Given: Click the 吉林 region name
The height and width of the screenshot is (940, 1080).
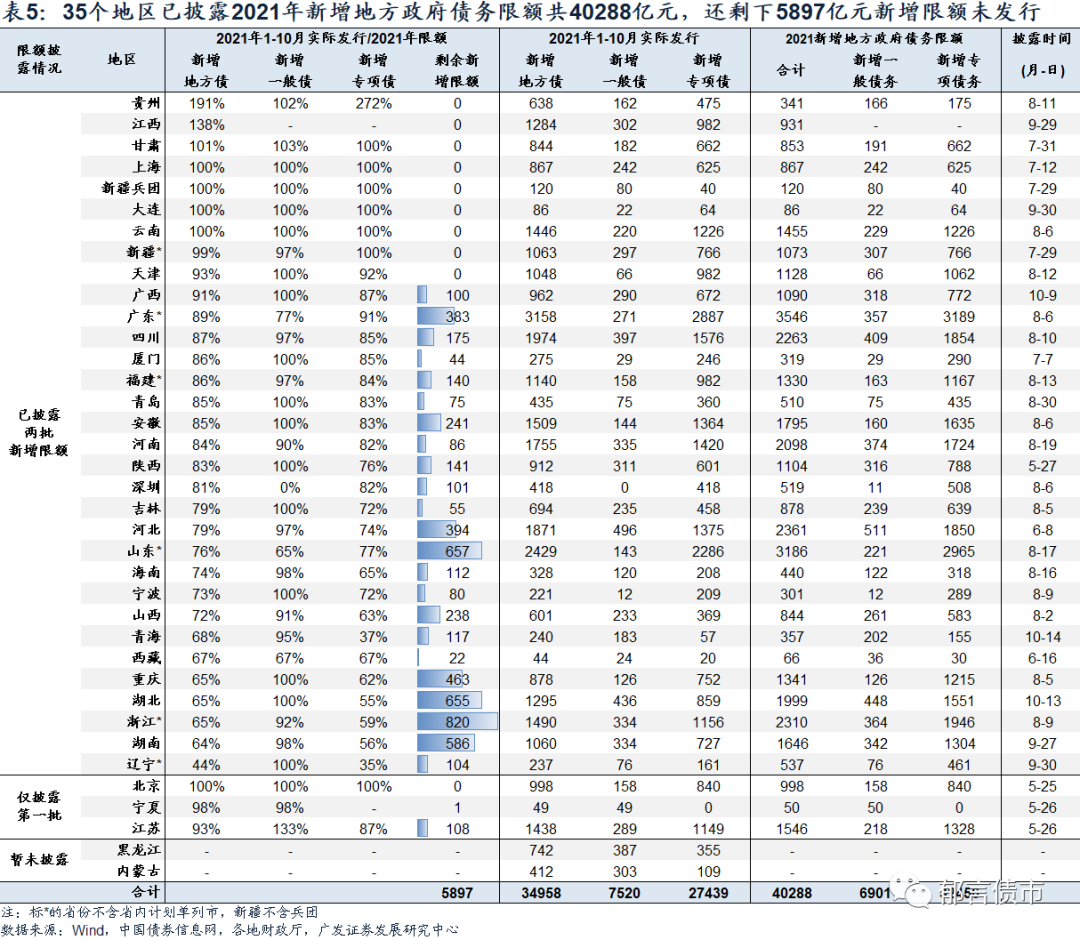Looking at the screenshot, I should click(146, 509).
